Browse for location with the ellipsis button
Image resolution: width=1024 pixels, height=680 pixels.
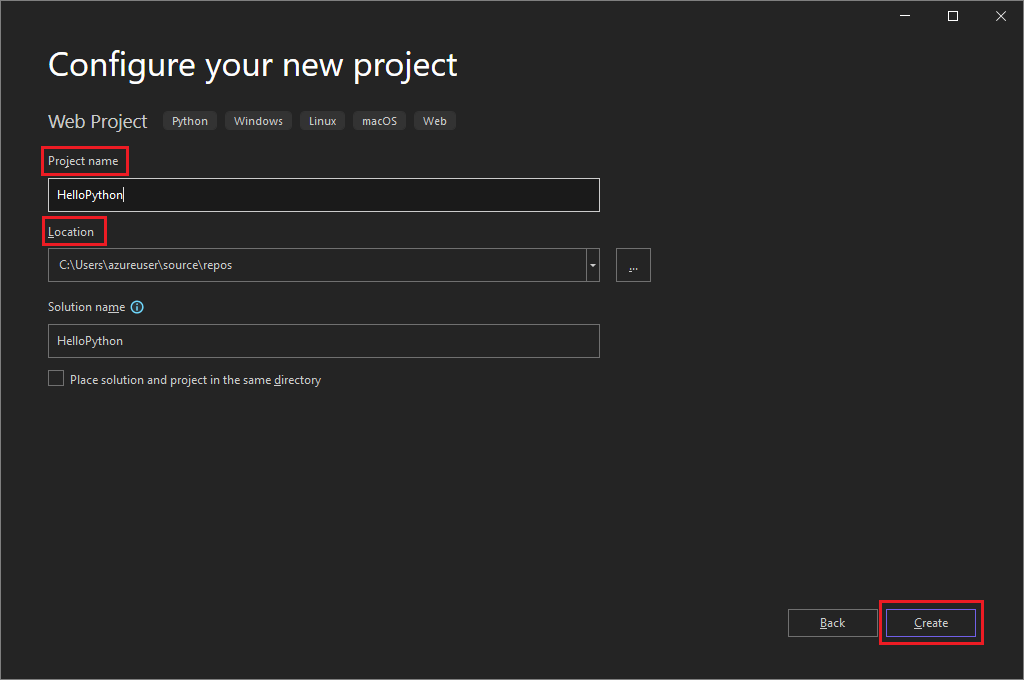[633, 265]
